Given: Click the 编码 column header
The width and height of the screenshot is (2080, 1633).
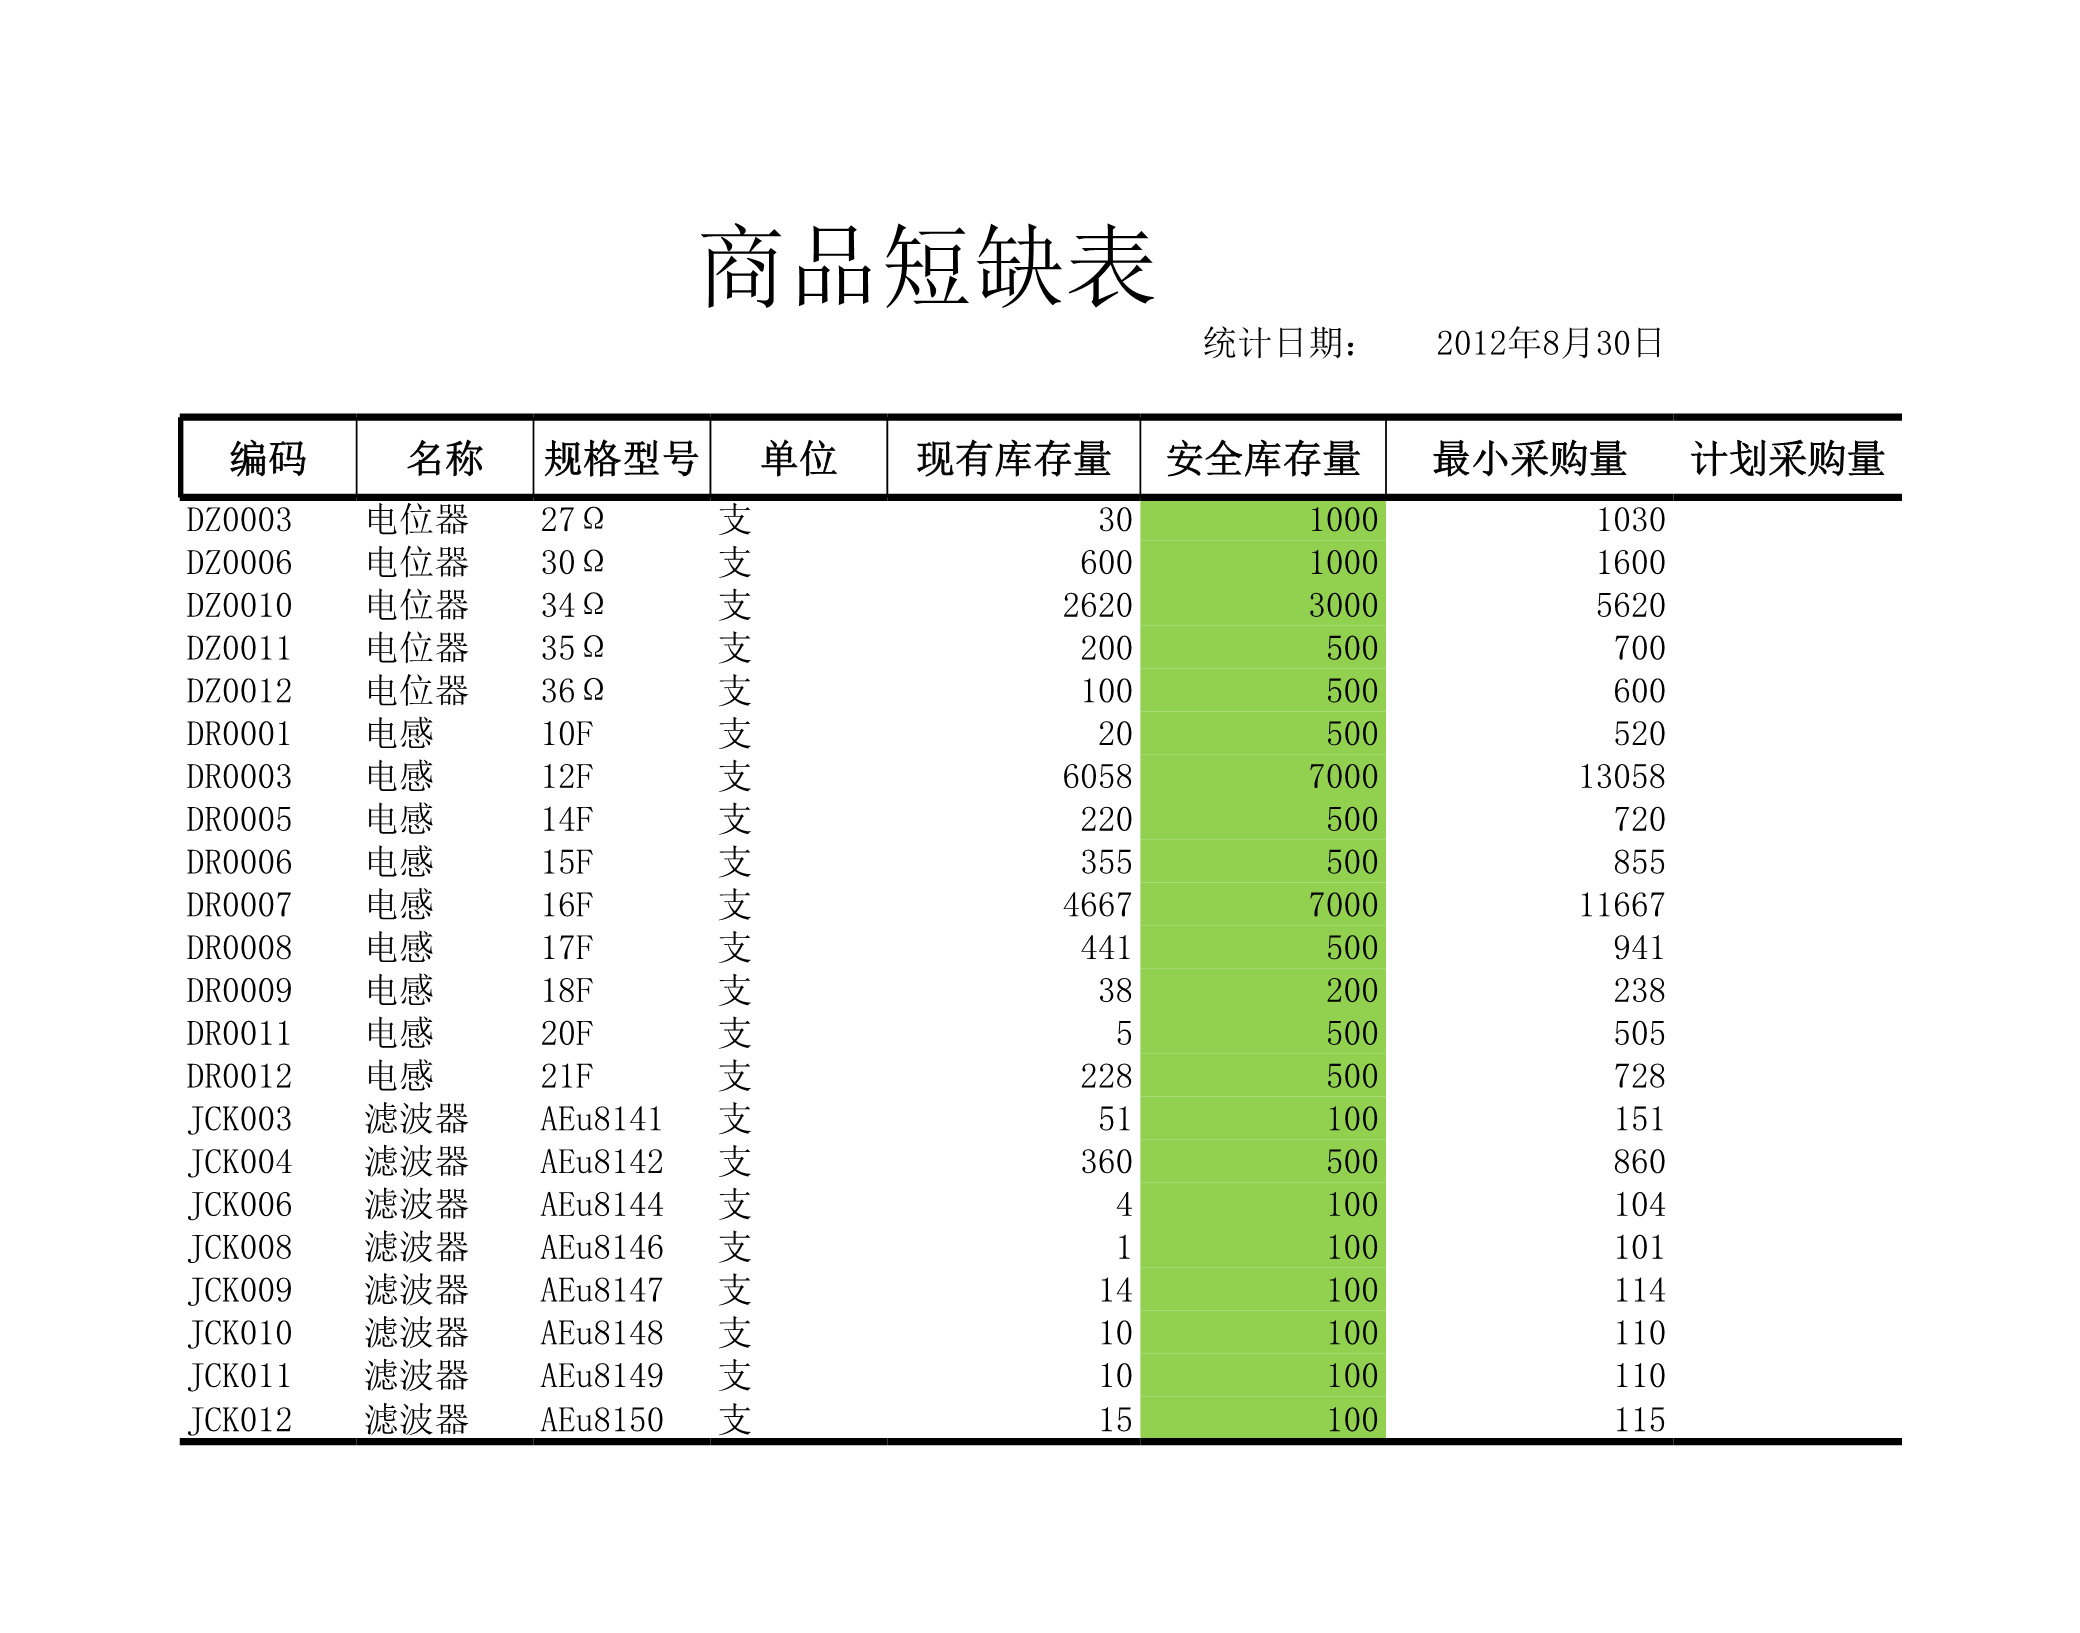Looking at the screenshot, I should (267, 458).
